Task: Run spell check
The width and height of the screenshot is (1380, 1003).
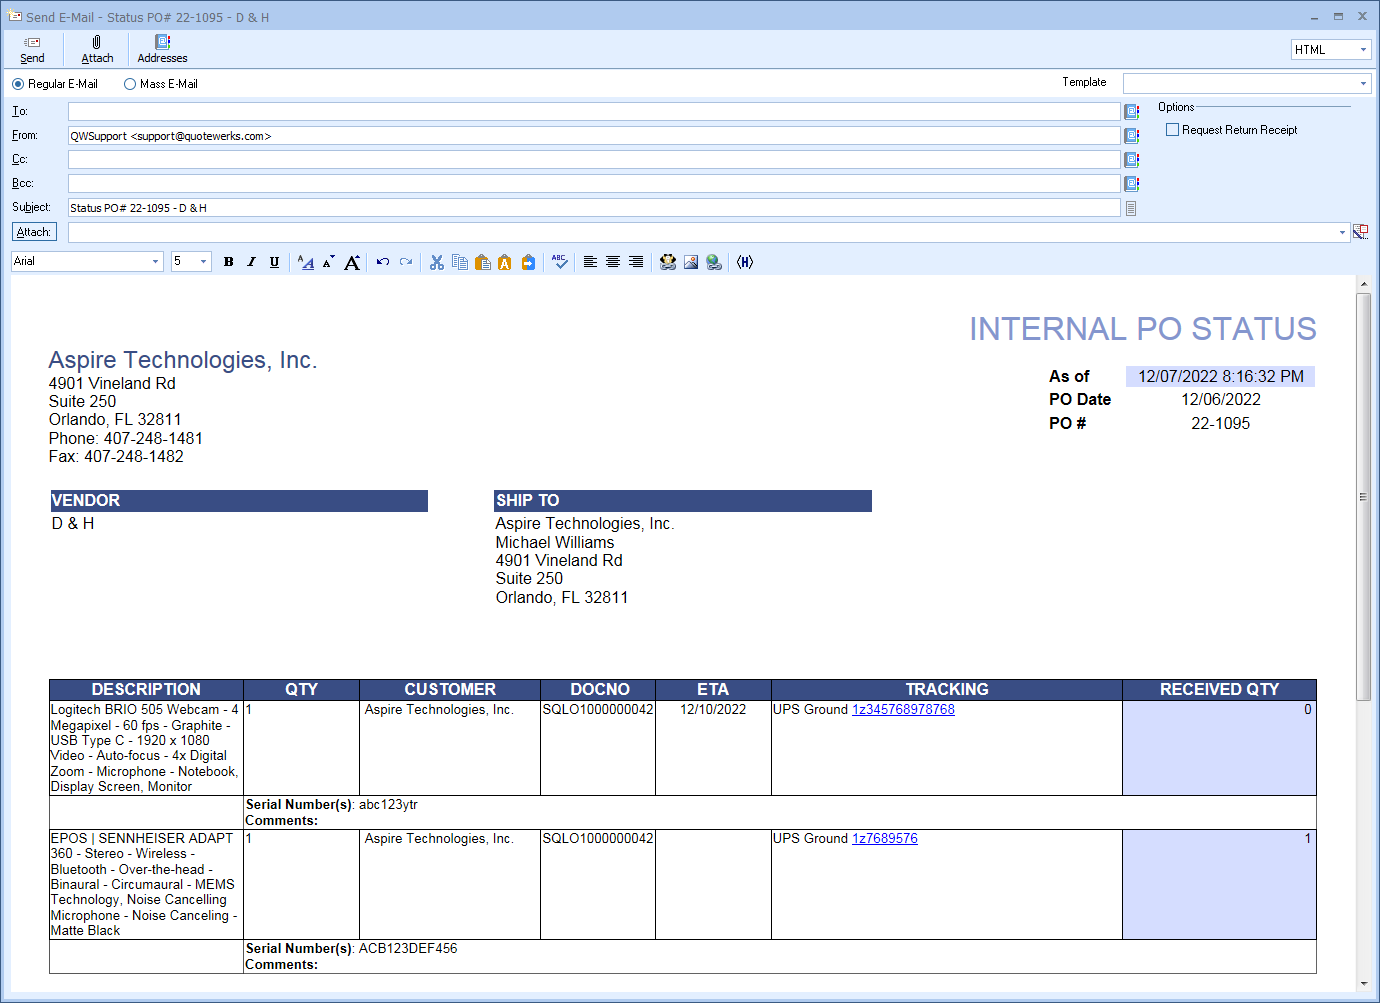Action: click(560, 262)
